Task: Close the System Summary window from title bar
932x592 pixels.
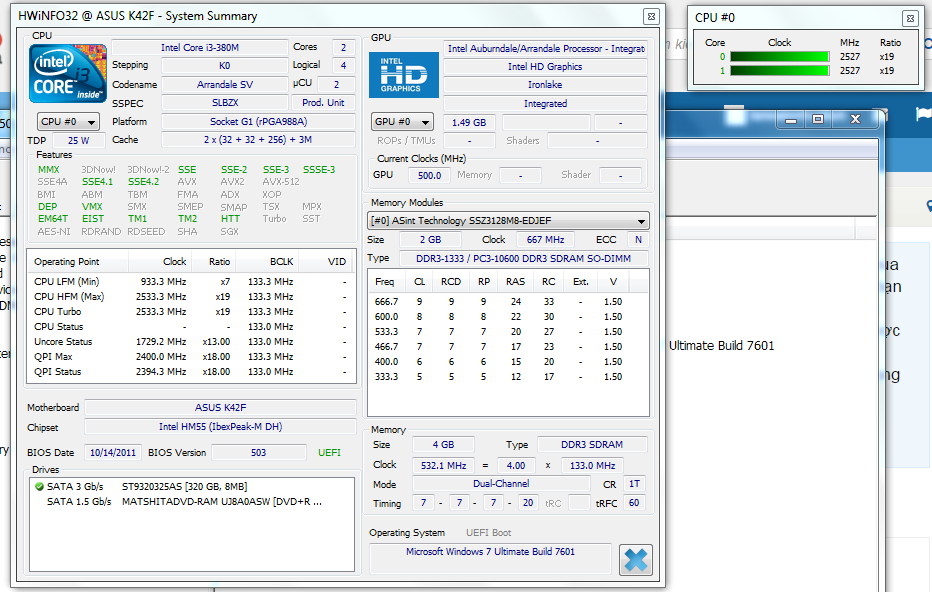Action: pyautogui.click(x=650, y=17)
